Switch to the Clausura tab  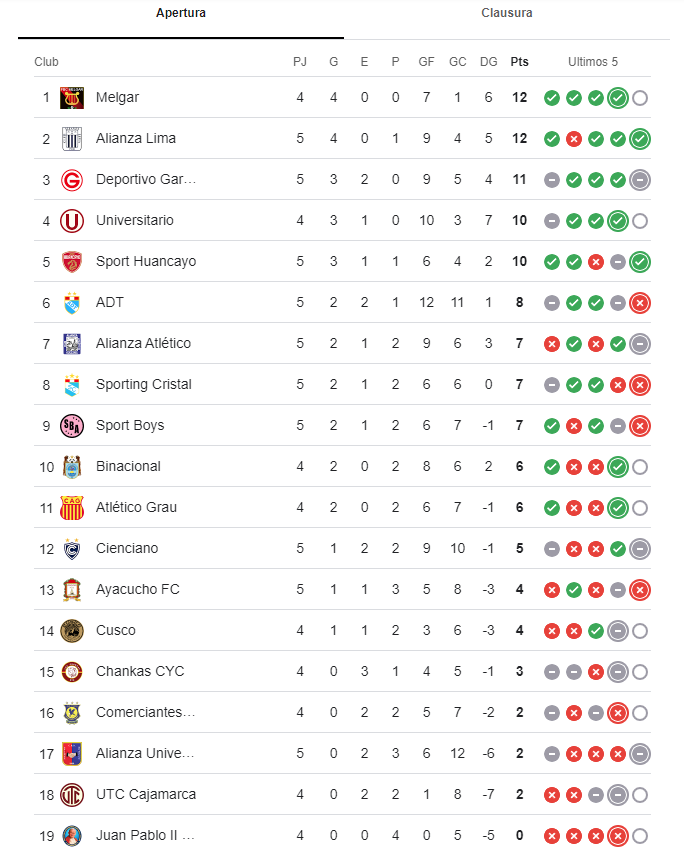[506, 14]
